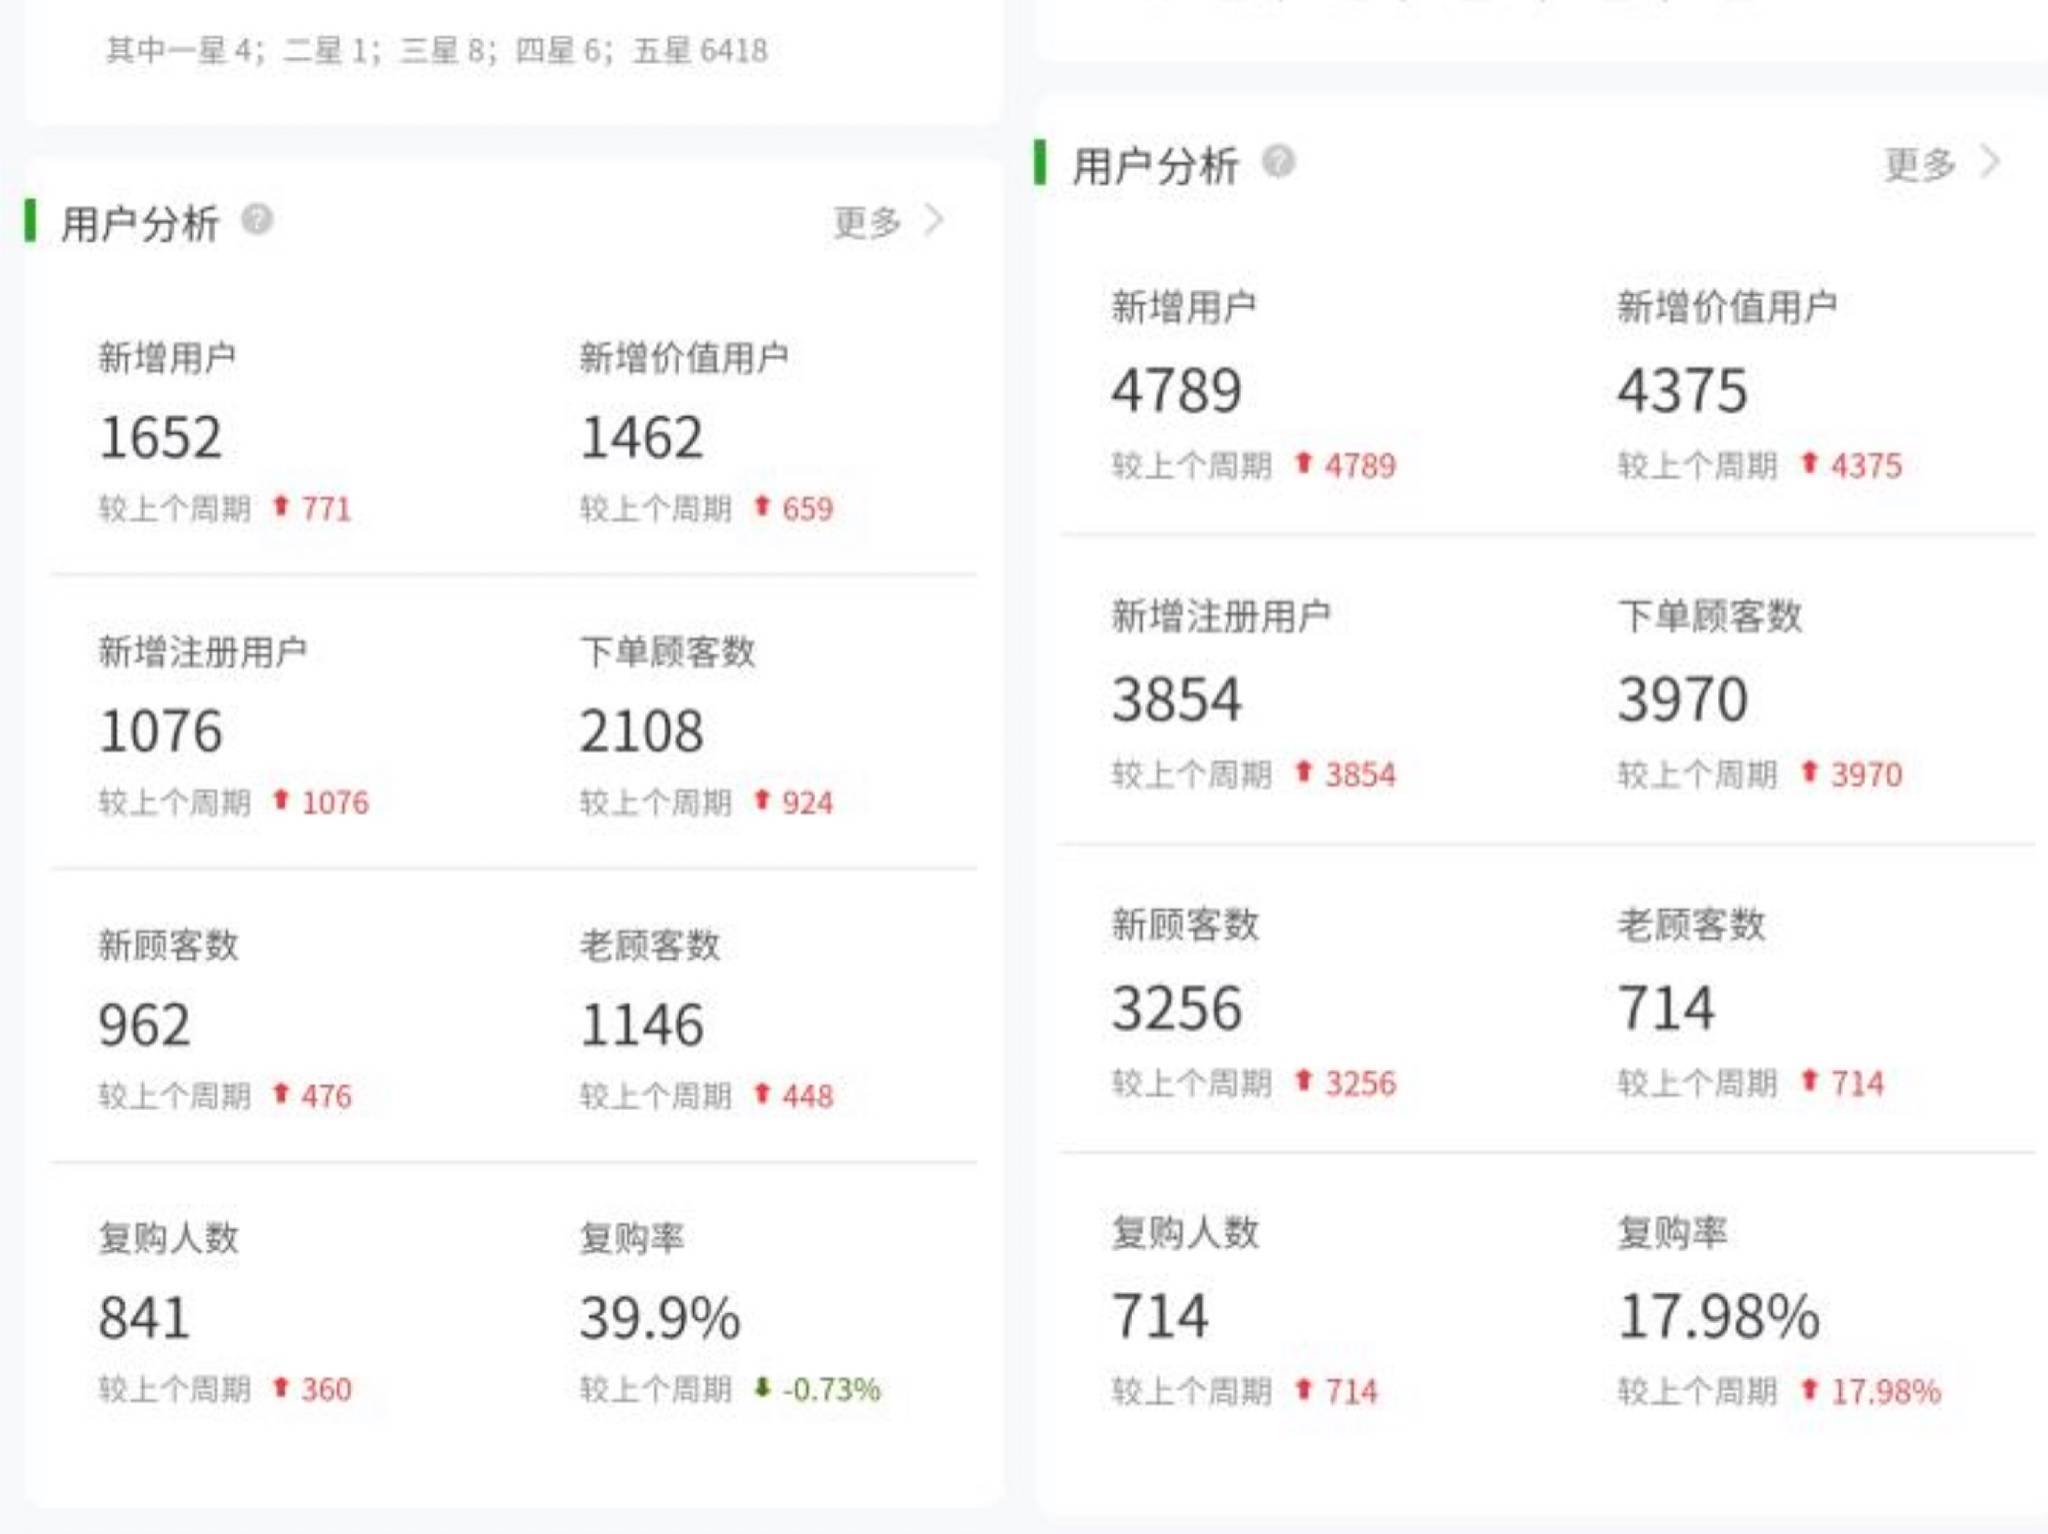Click the red change value 771
This screenshot has height=1534, width=2048.
coord(326,509)
